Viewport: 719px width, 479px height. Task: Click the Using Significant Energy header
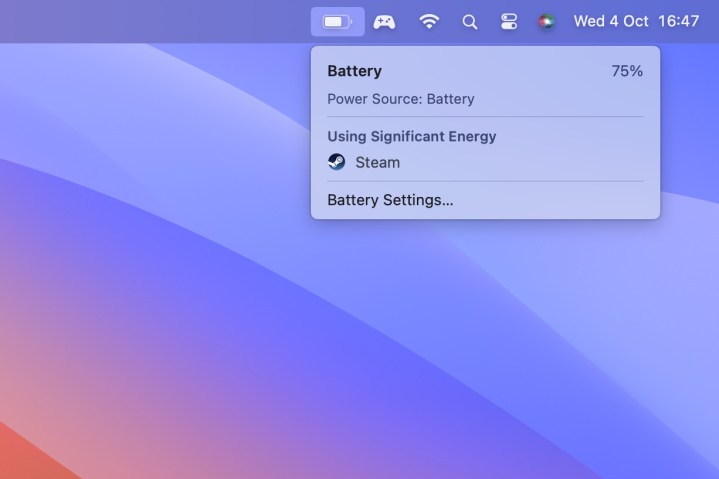[412, 136]
